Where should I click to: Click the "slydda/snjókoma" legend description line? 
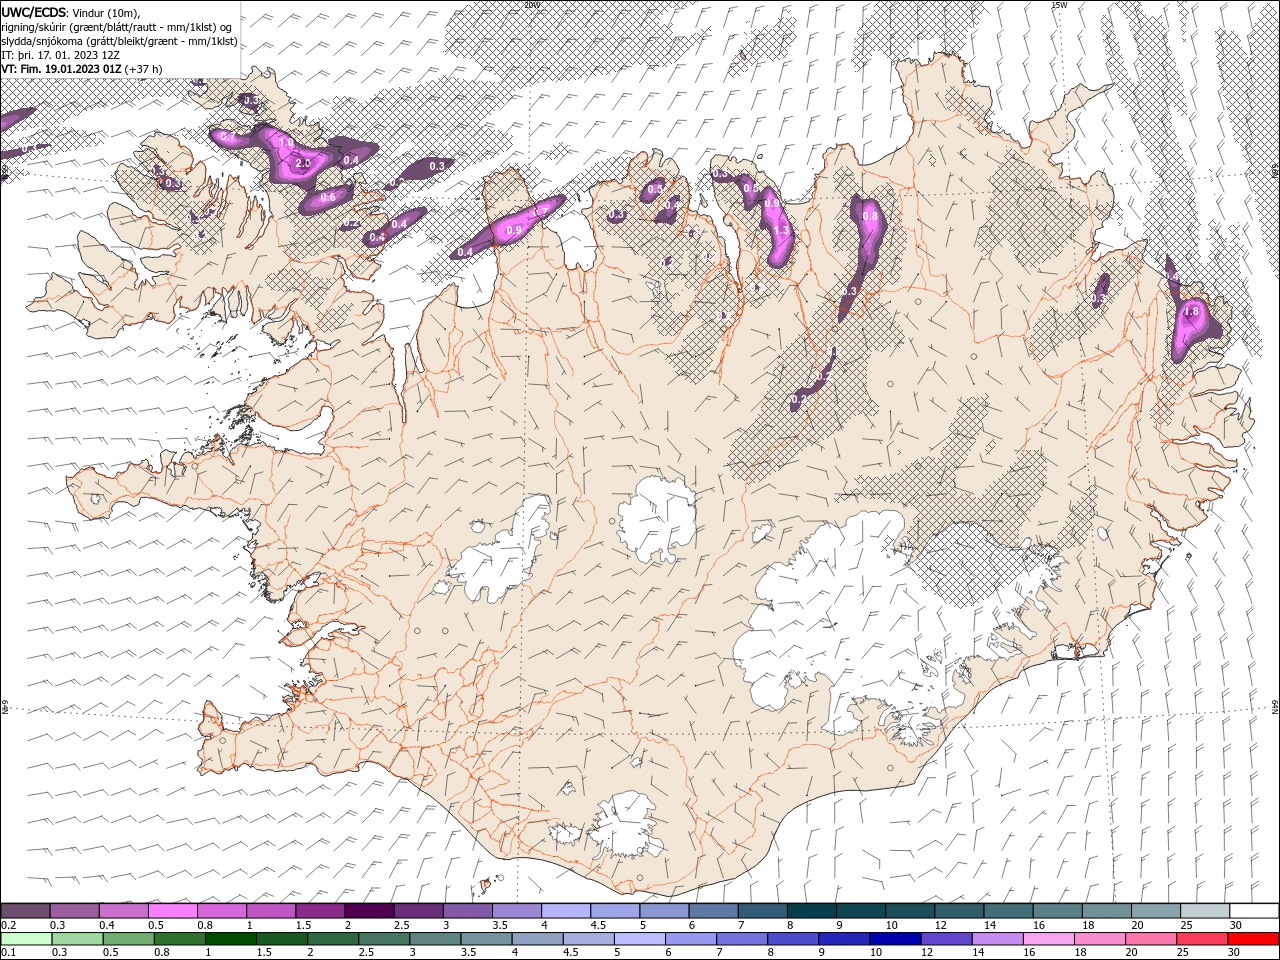[x=119, y=41]
